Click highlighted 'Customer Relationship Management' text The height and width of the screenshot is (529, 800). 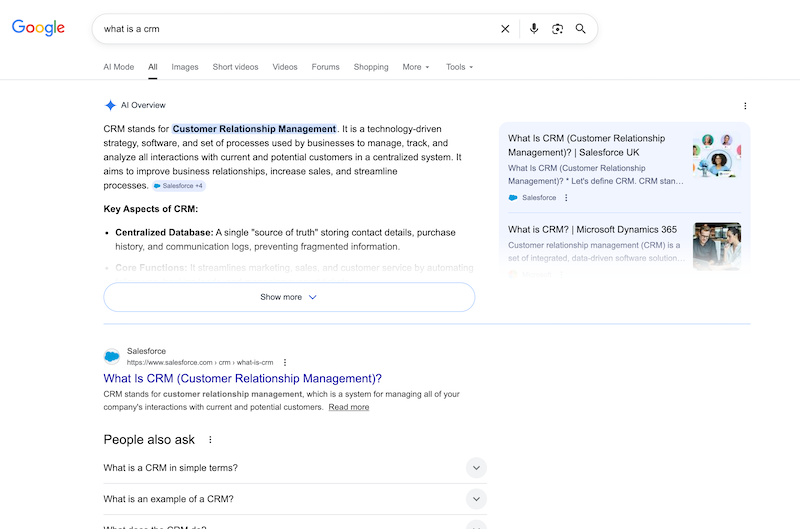click(x=254, y=129)
